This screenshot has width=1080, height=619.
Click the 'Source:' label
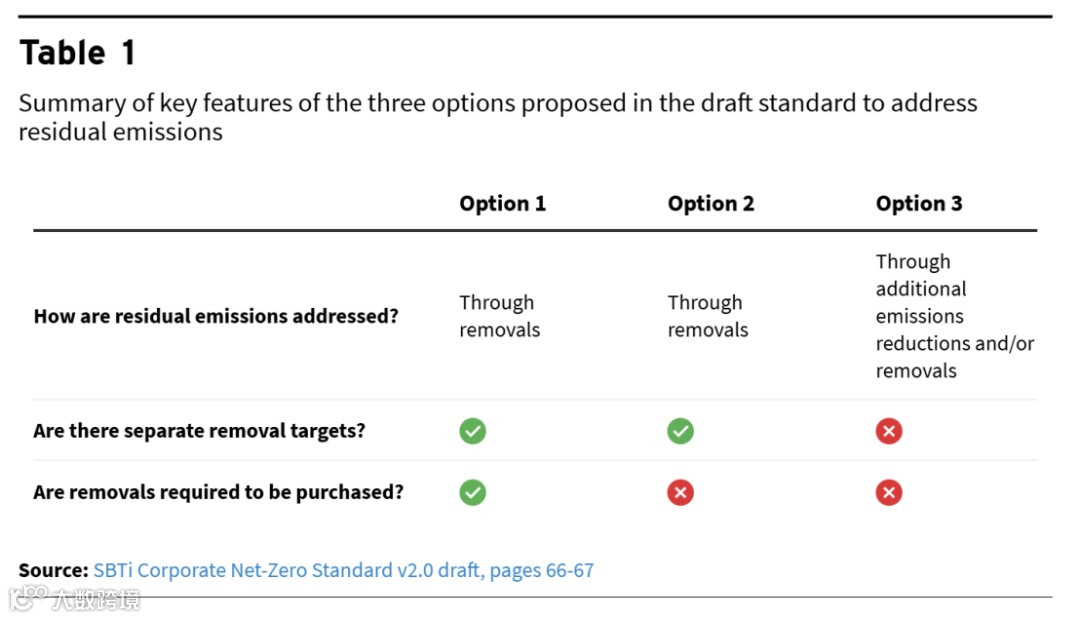[x=54, y=570]
